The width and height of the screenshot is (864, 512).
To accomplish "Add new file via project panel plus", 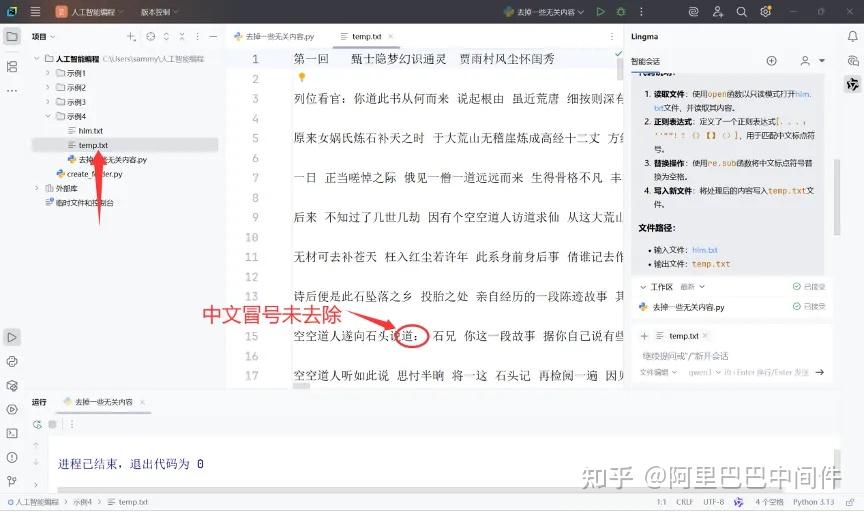I will [x=131, y=36].
